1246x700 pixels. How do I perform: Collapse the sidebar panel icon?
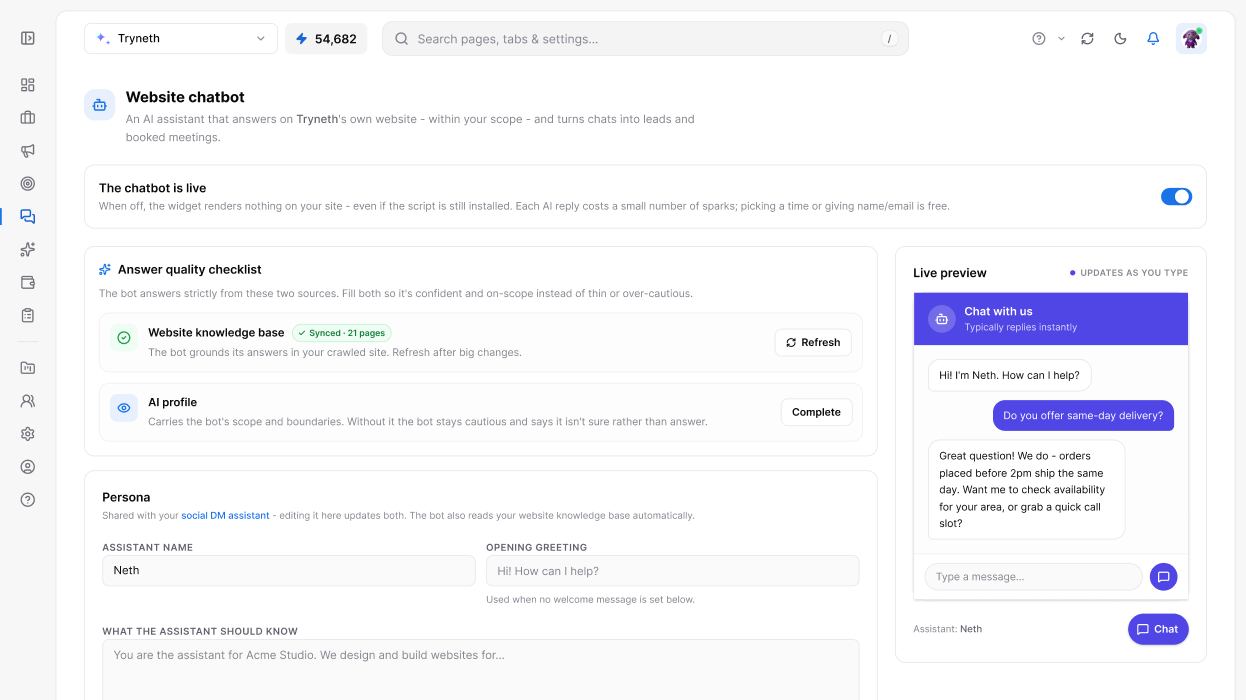(28, 38)
